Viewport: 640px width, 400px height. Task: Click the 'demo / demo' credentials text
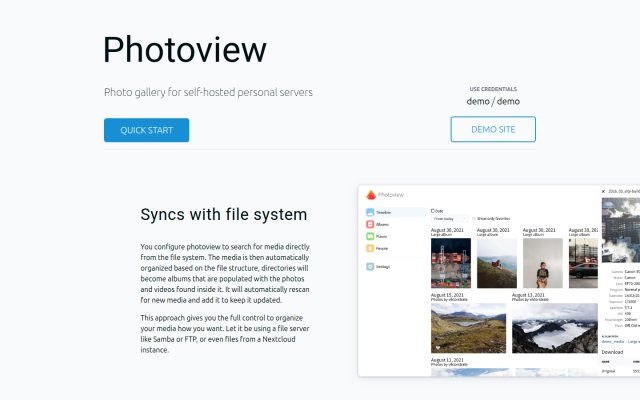pos(493,101)
